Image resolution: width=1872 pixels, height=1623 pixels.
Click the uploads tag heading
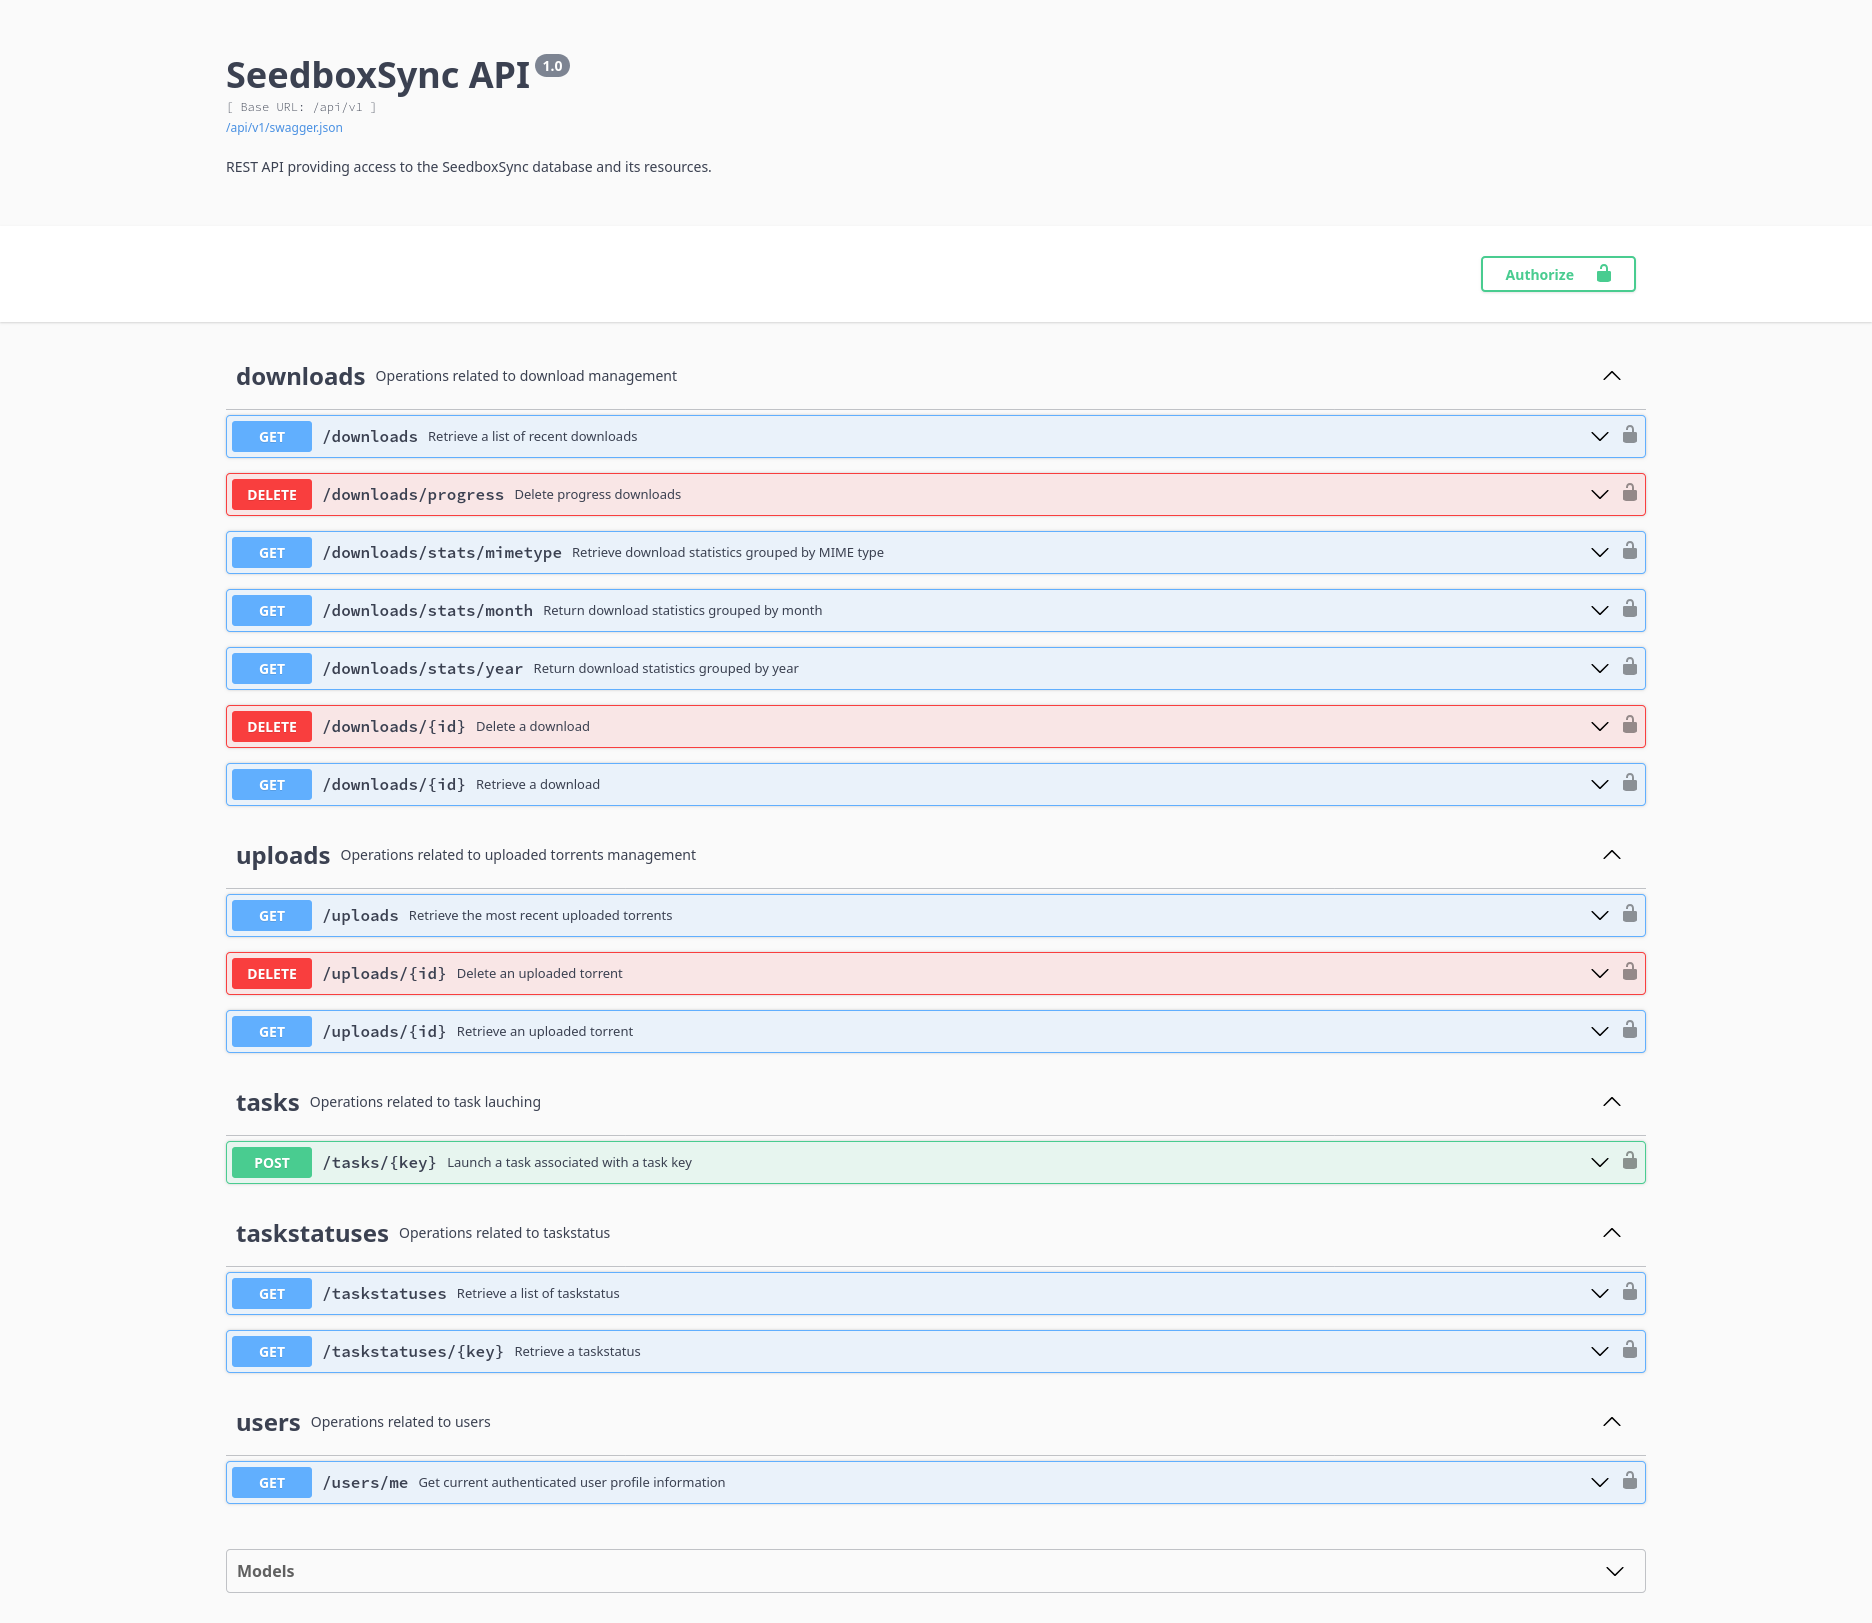(283, 856)
